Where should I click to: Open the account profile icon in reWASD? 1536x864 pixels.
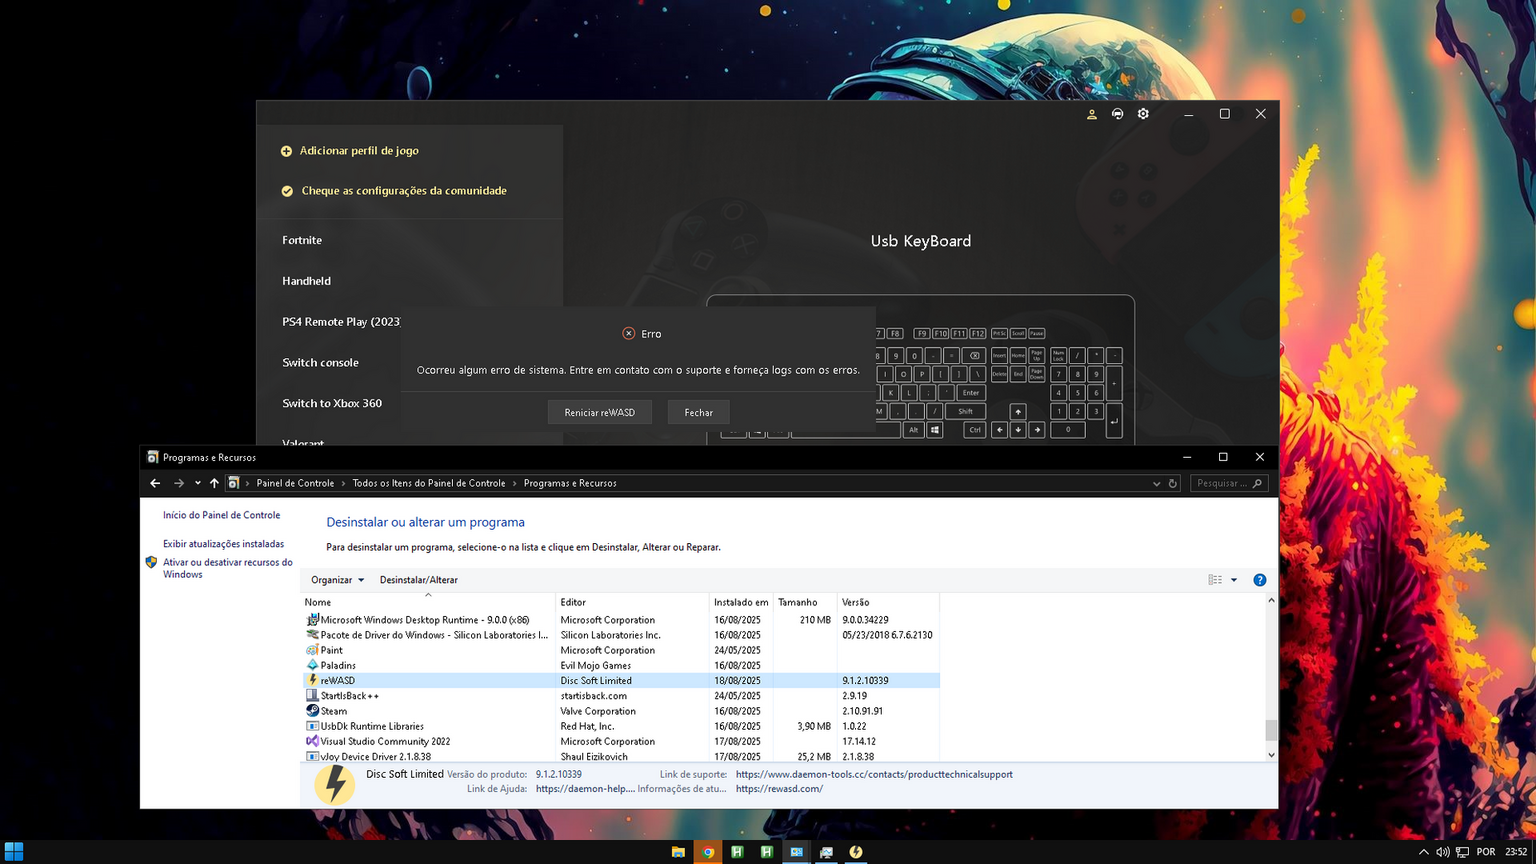coord(1092,114)
